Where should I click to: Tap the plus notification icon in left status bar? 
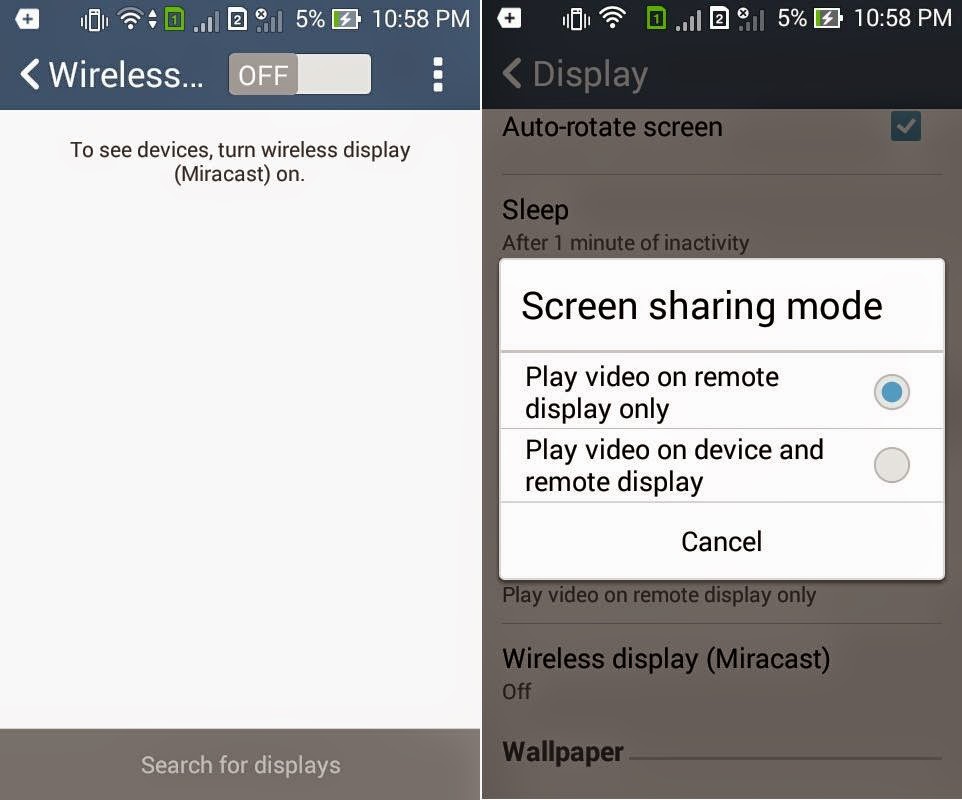pos(27,19)
